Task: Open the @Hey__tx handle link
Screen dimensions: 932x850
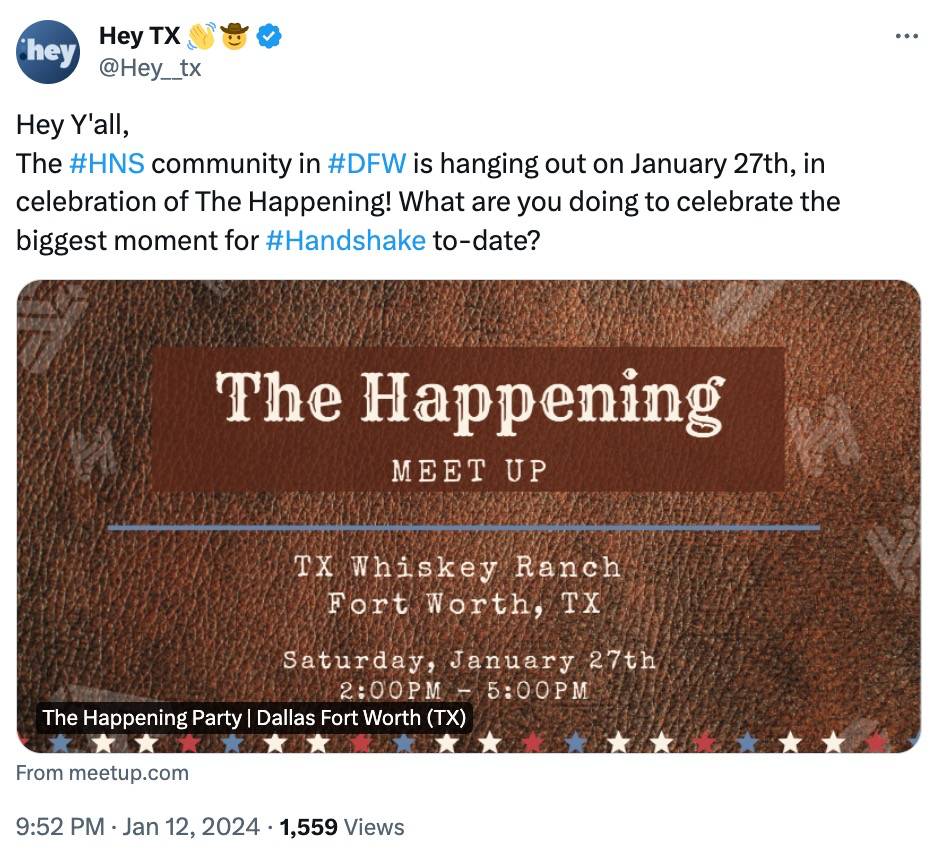Action: coord(150,68)
